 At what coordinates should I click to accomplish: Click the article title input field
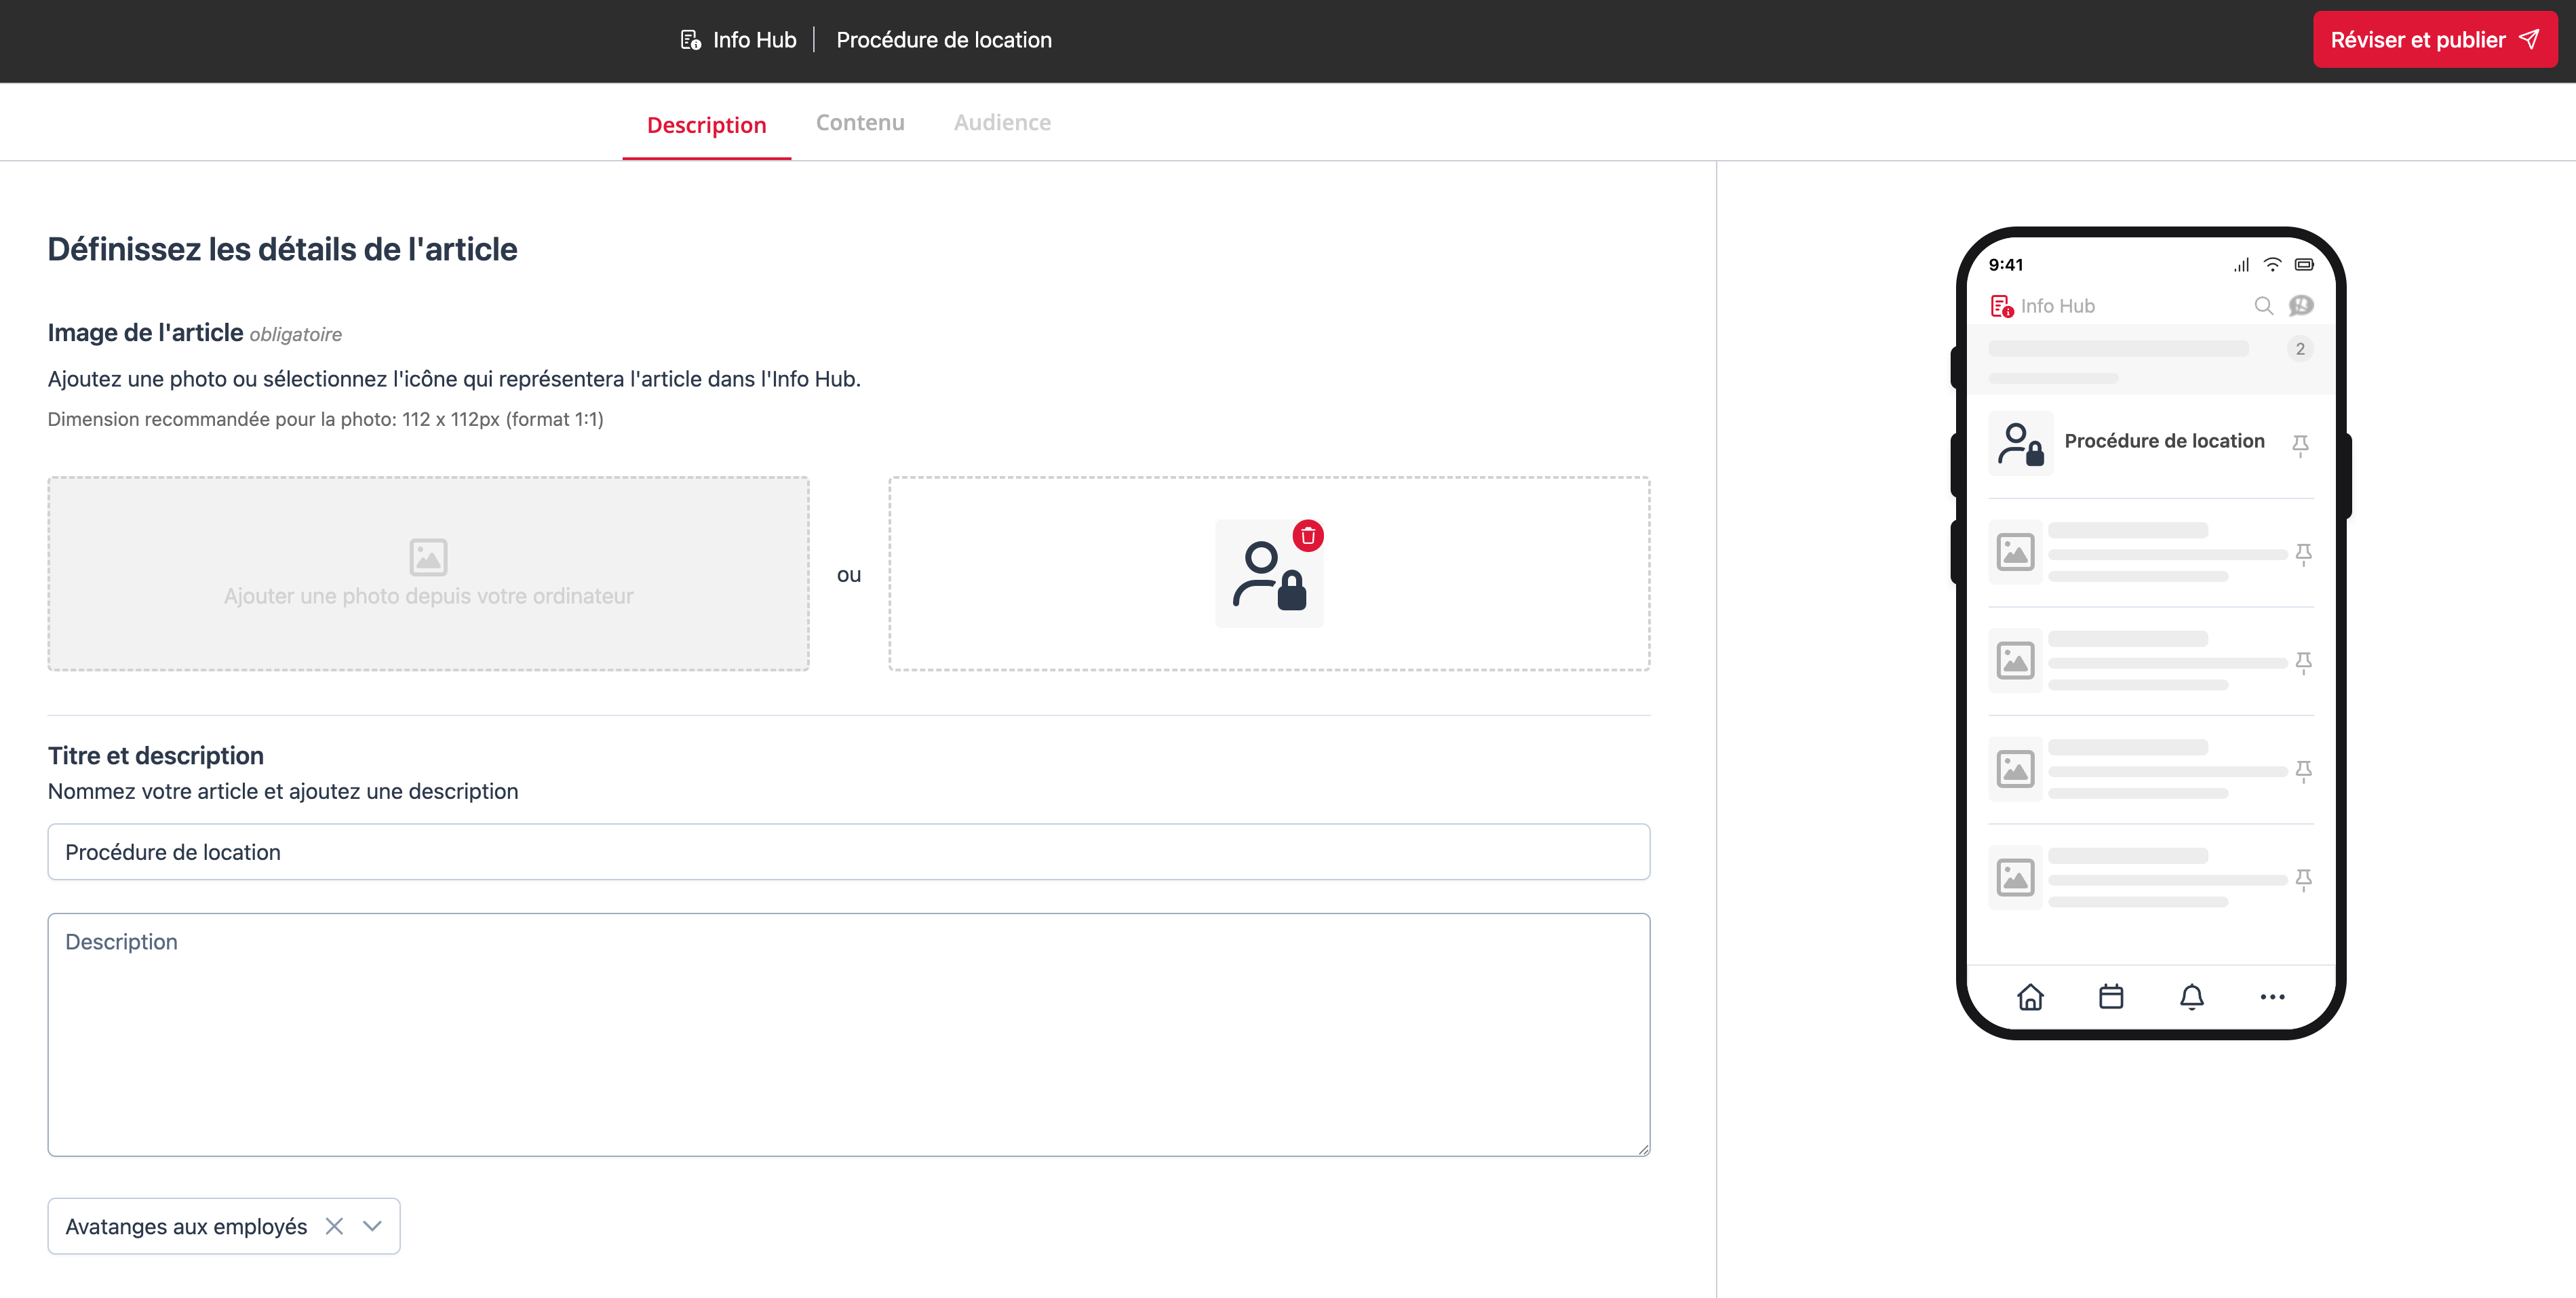click(848, 852)
